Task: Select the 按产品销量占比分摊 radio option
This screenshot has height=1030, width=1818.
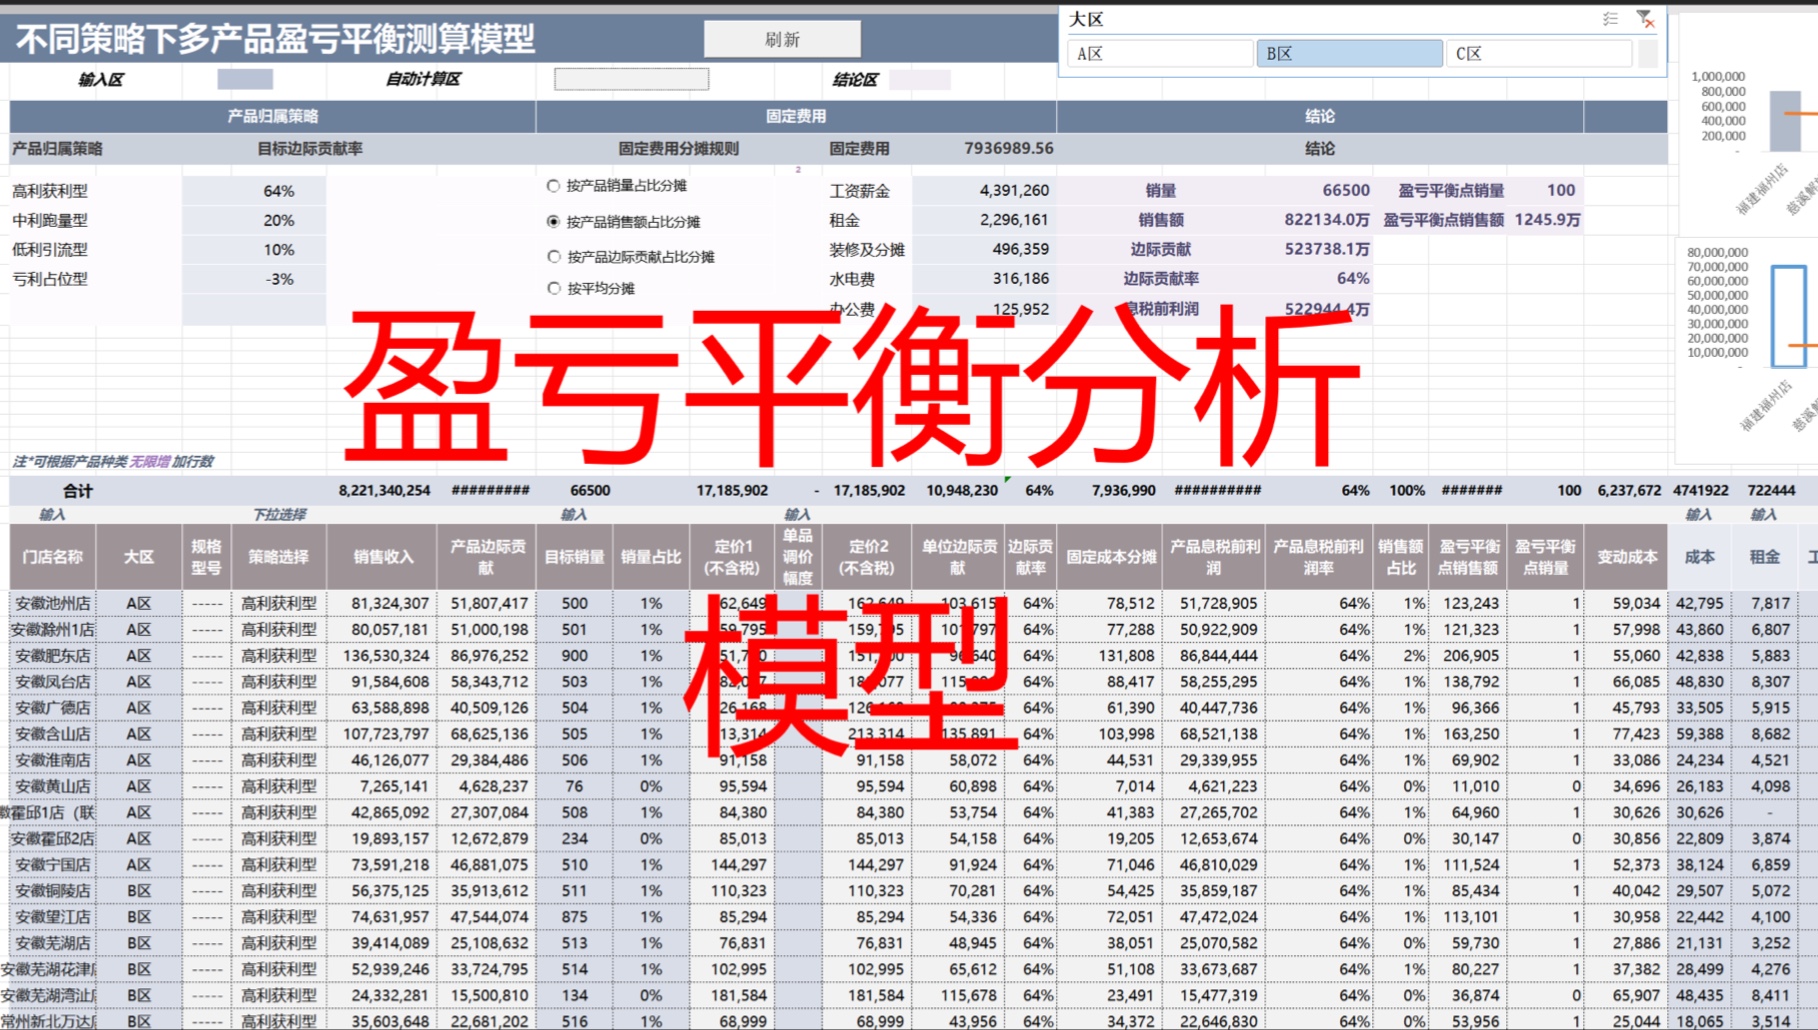Action: [552, 186]
